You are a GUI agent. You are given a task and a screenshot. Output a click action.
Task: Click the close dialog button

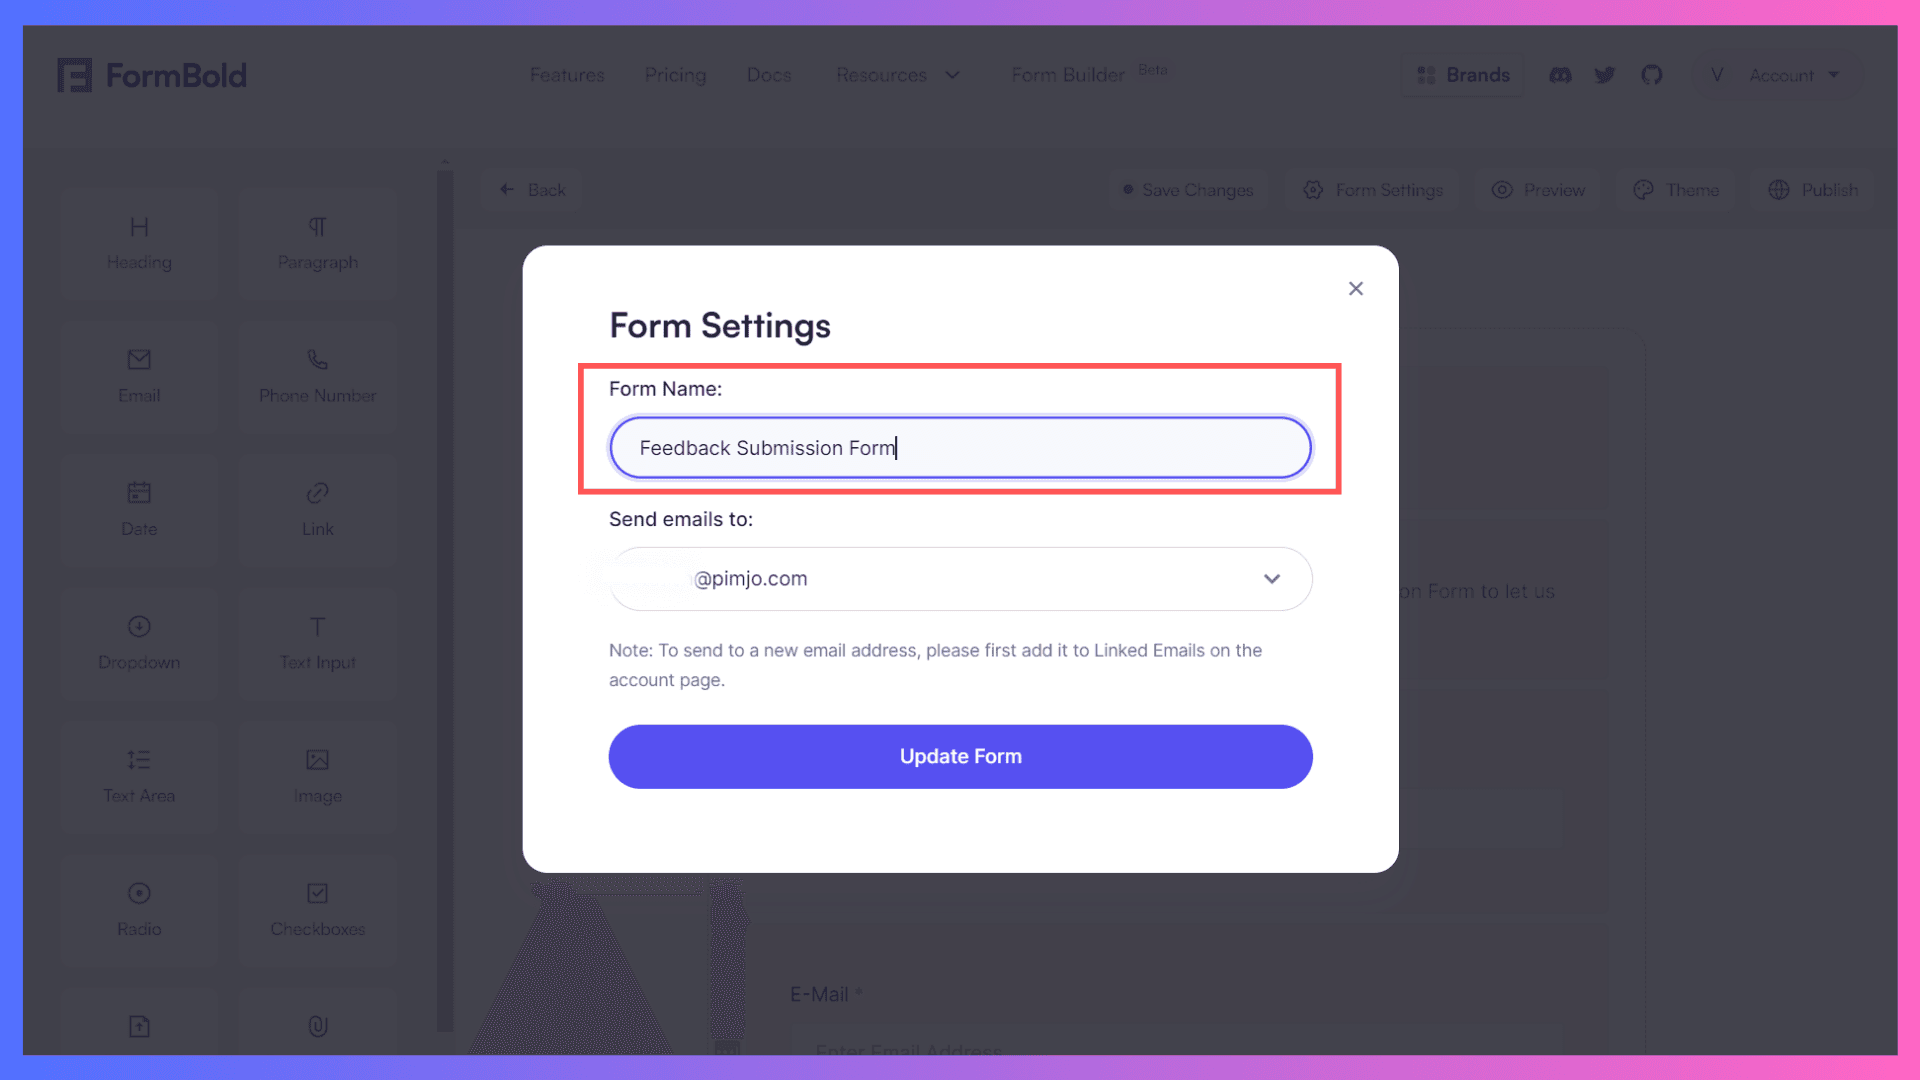(x=1354, y=289)
